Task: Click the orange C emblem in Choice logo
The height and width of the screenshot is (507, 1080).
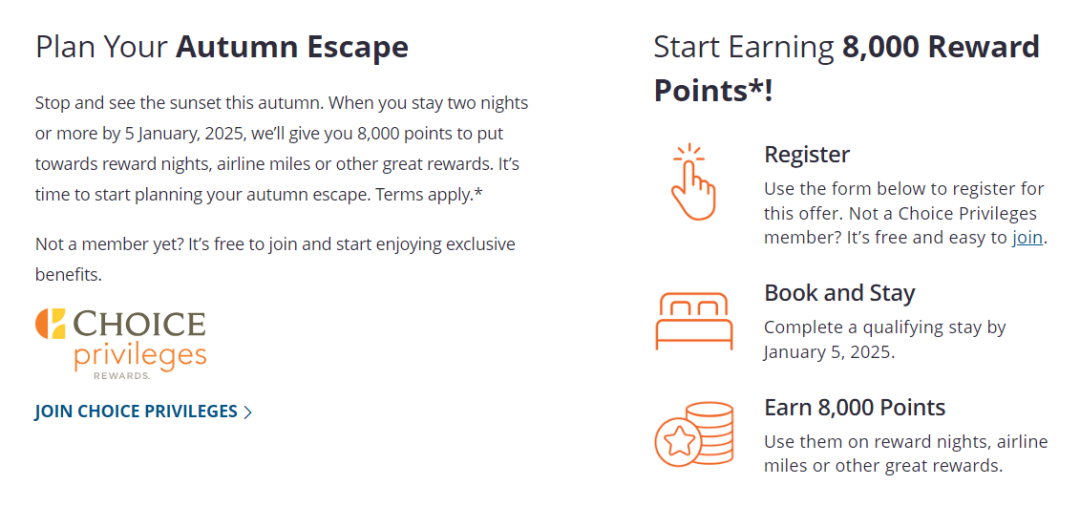Action: pos(50,324)
